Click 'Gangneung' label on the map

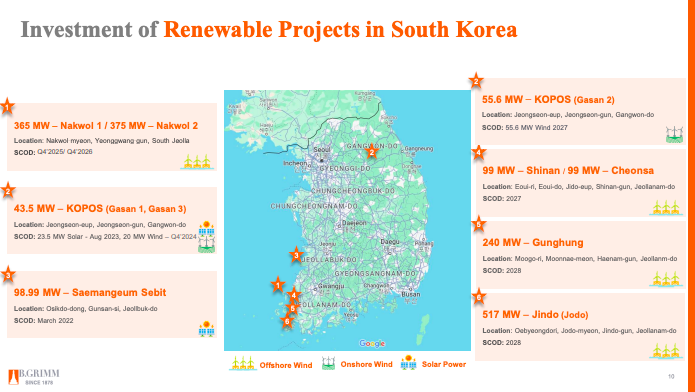click(x=419, y=149)
